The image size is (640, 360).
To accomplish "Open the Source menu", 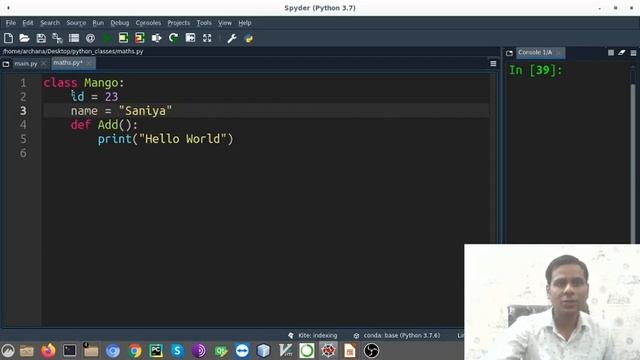I will click(x=76, y=23).
